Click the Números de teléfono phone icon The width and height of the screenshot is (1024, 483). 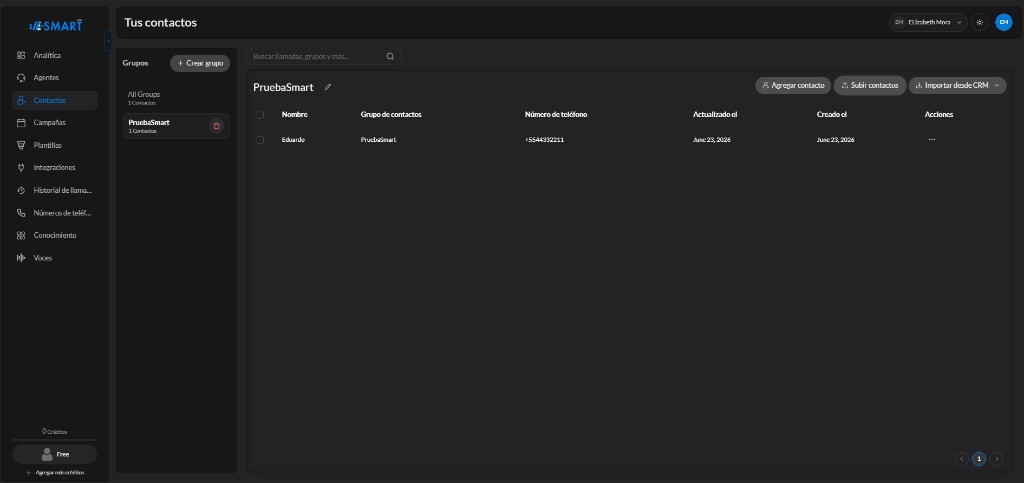point(21,213)
